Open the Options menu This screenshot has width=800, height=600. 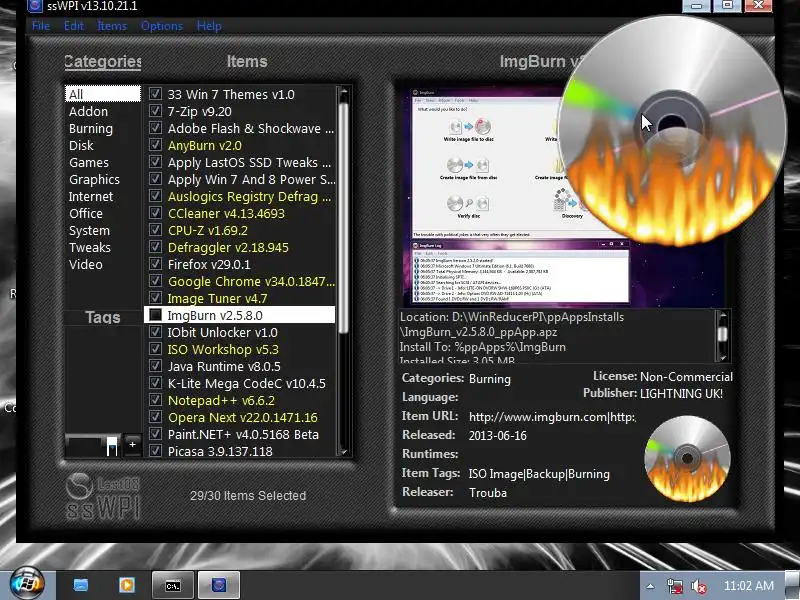tap(162, 26)
